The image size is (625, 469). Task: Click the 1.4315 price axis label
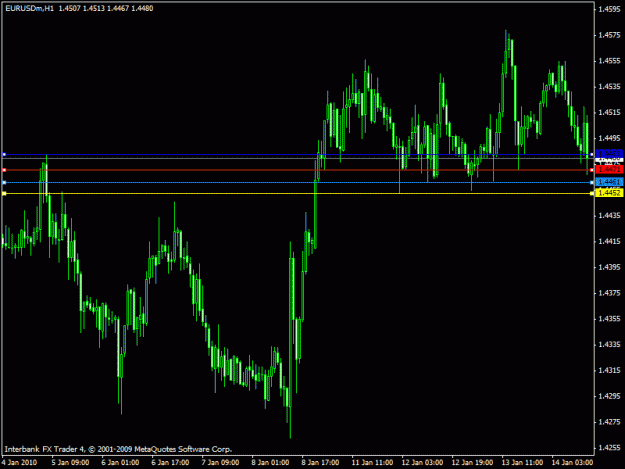pyautogui.click(x=609, y=370)
